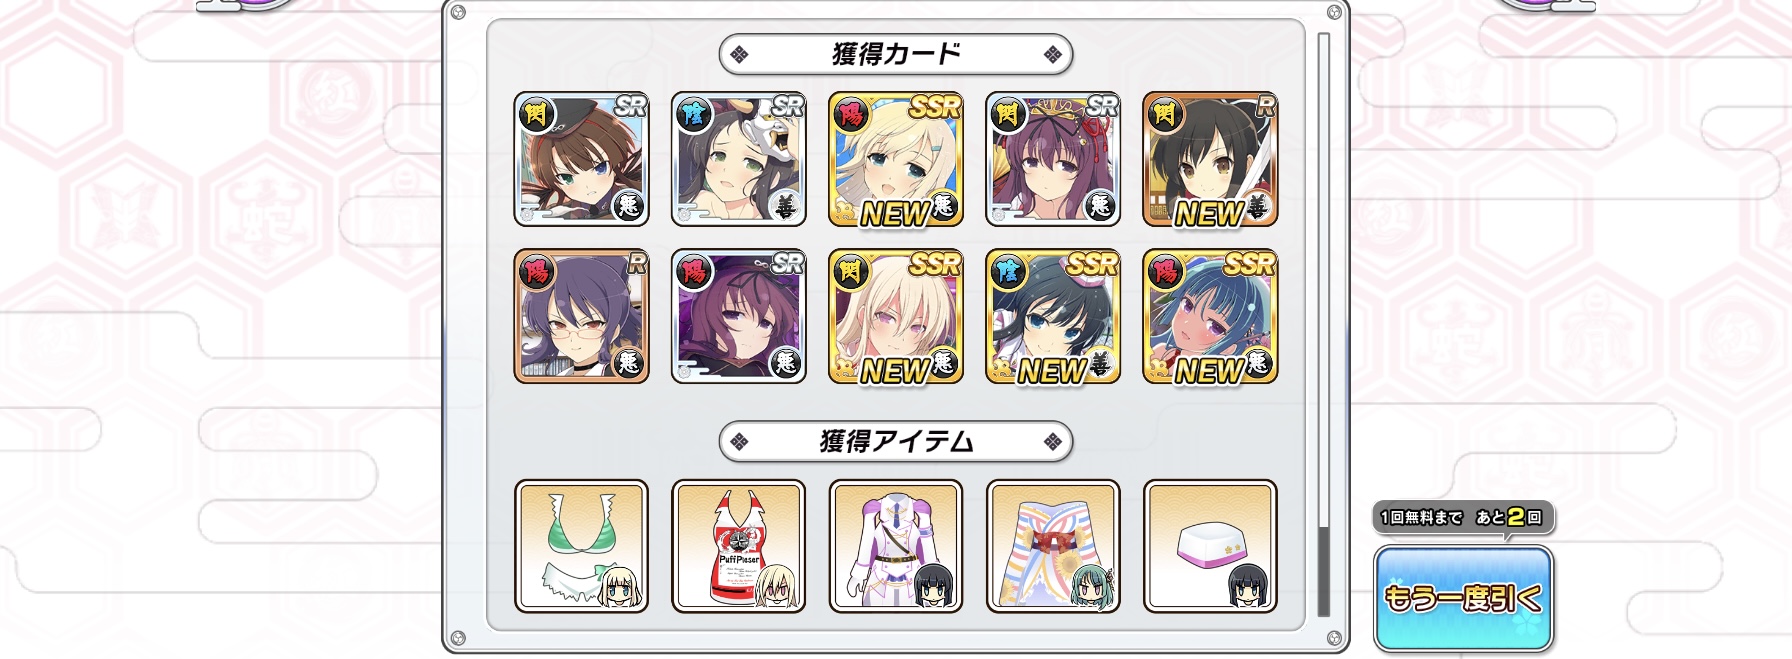Click the 獲得アイテム section header
1792x659 pixels.
click(x=896, y=441)
